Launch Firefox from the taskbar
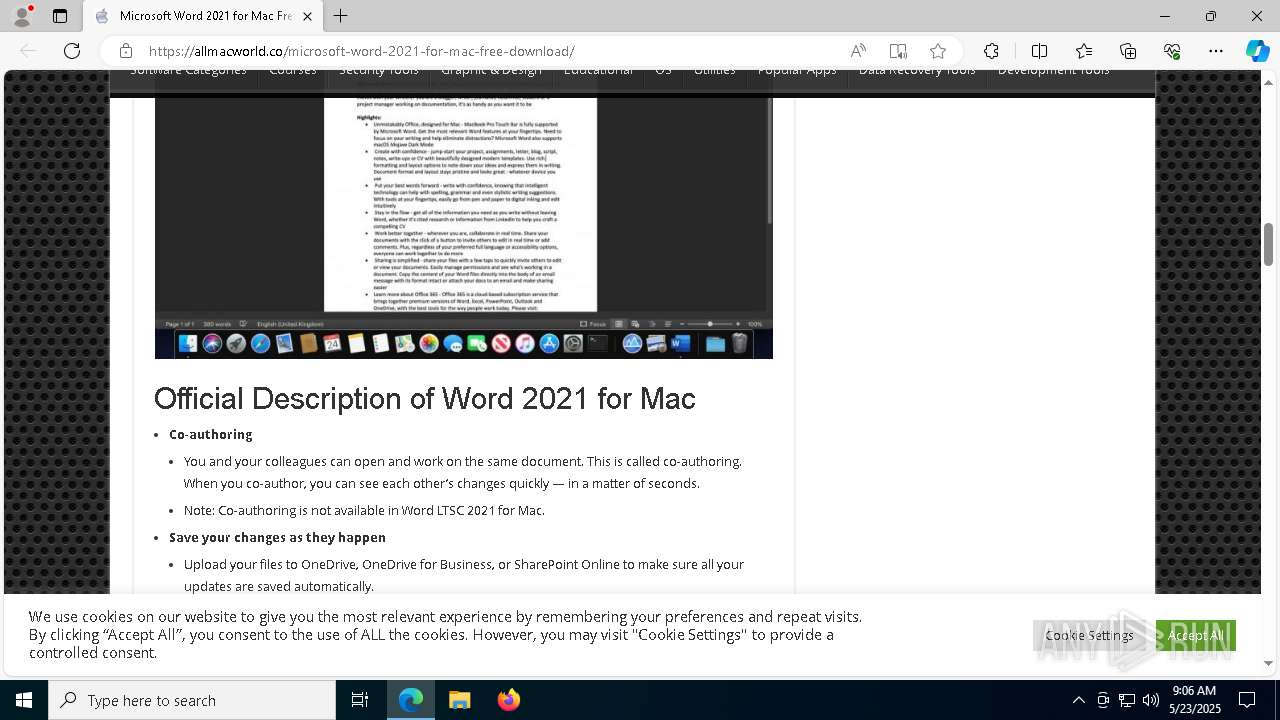 (x=509, y=700)
